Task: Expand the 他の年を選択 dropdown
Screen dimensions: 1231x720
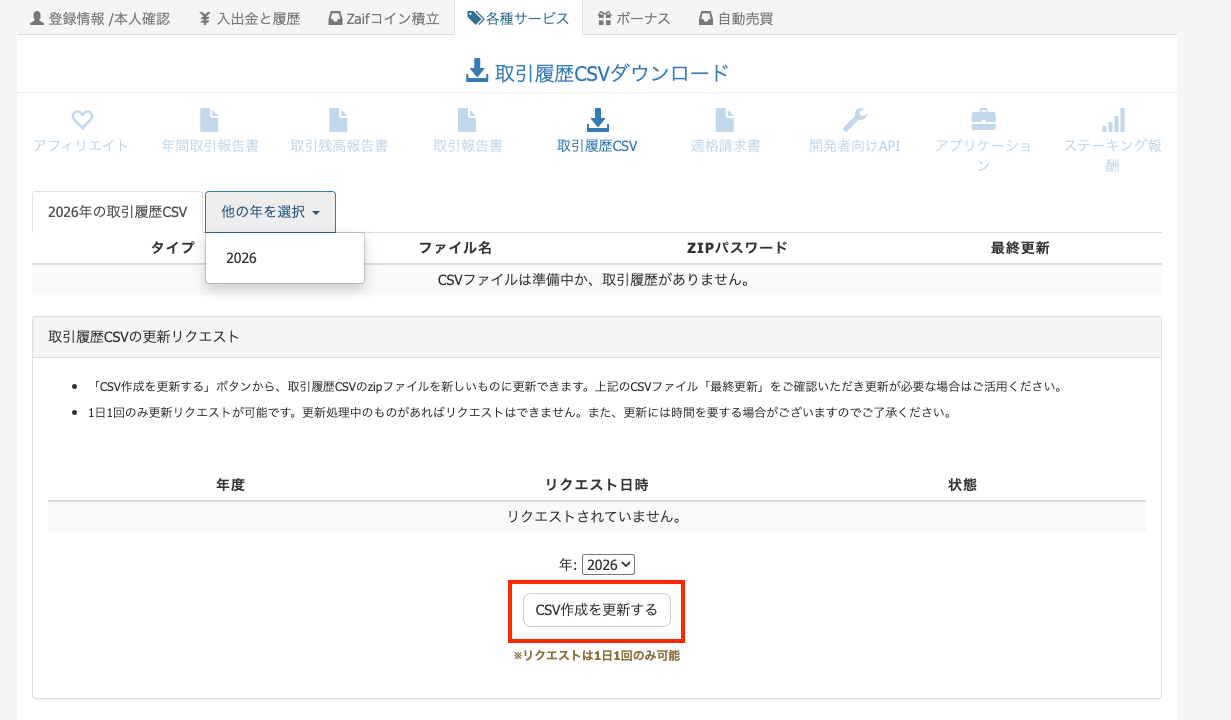Action: [270, 212]
